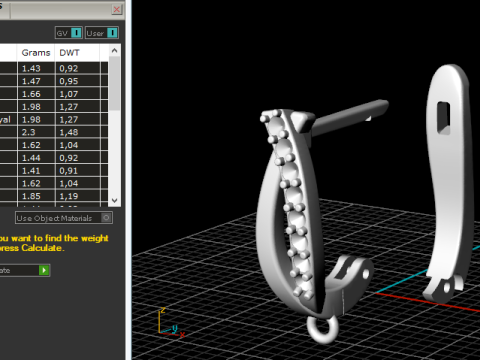Enable Use Object Materials option
Screen dimensions: 480x360
pyautogui.click(x=64, y=218)
